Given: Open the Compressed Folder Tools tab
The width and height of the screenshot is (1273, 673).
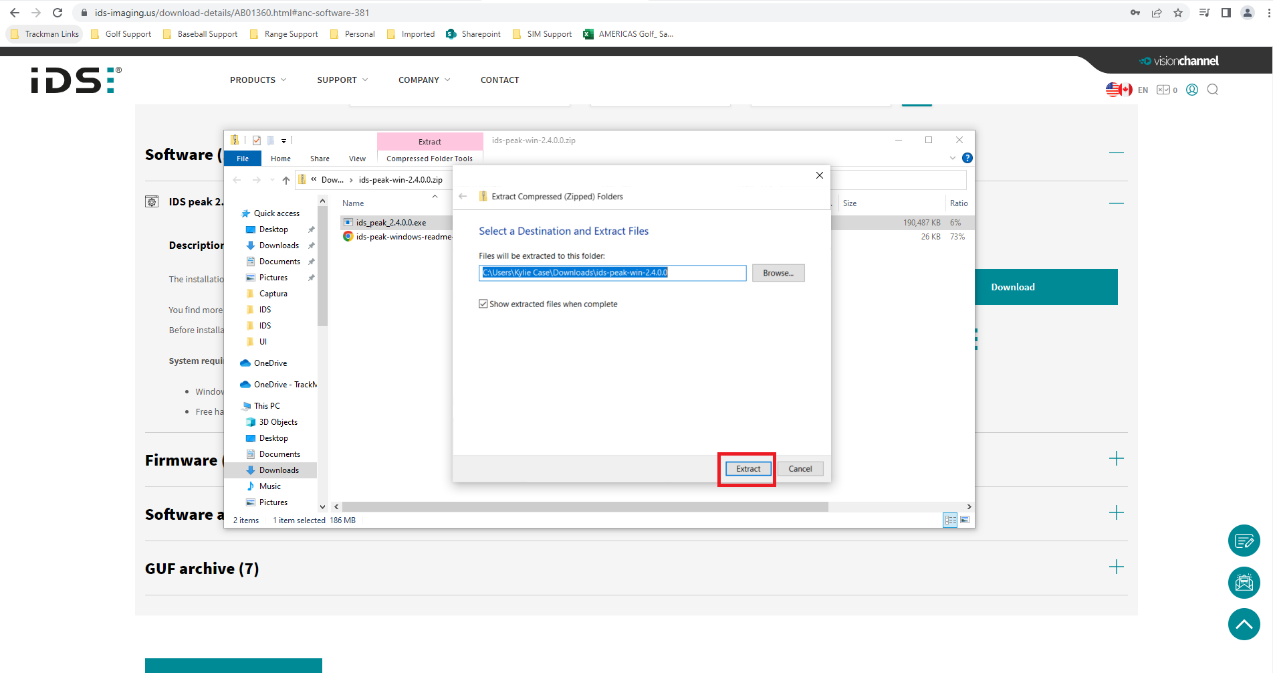Looking at the screenshot, I should pyautogui.click(x=429, y=158).
